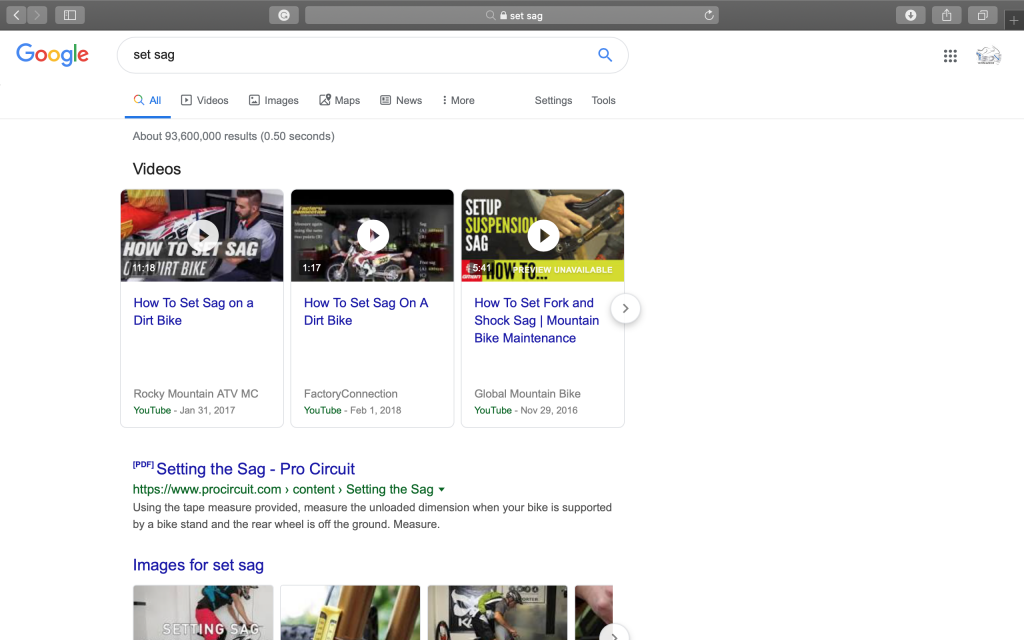Image resolution: width=1024 pixels, height=640 pixels.
Task: Open 'Images for set sag' link
Action: coord(198,565)
